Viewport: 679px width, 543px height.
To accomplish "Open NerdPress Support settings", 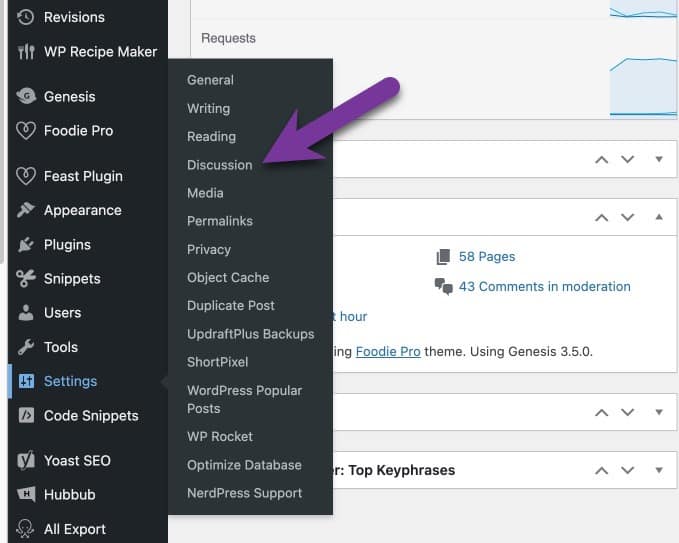I will click(245, 493).
